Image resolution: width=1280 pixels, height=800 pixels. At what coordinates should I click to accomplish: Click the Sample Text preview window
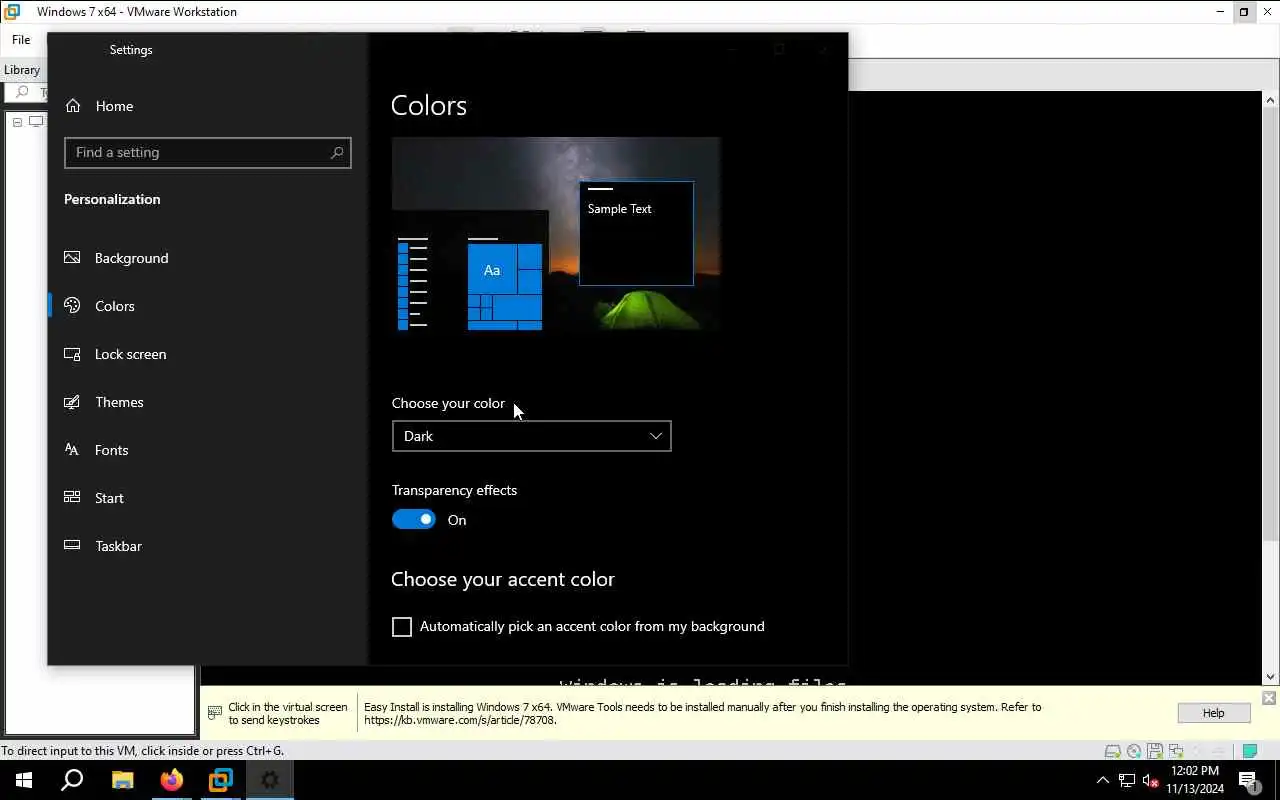636,233
